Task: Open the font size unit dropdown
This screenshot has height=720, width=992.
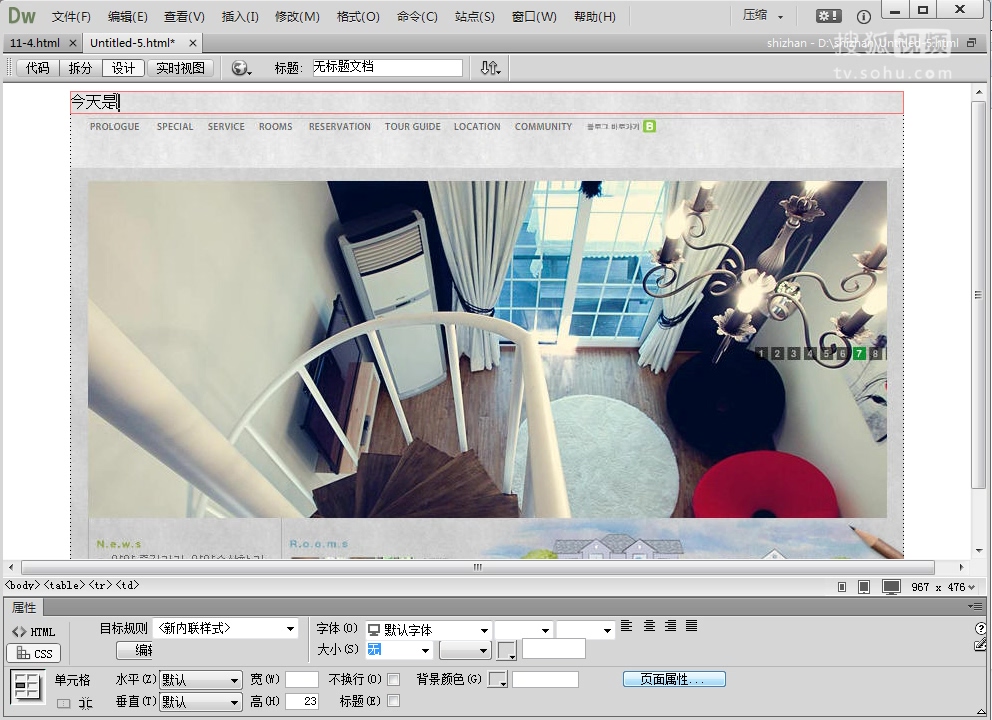Action: (x=465, y=650)
